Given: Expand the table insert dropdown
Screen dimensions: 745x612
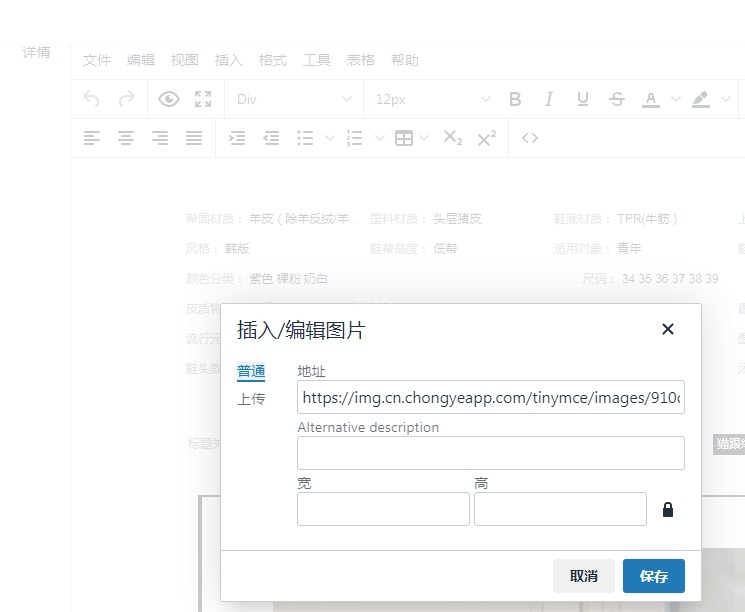Looking at the screenshot, I should tap(424, 138).
